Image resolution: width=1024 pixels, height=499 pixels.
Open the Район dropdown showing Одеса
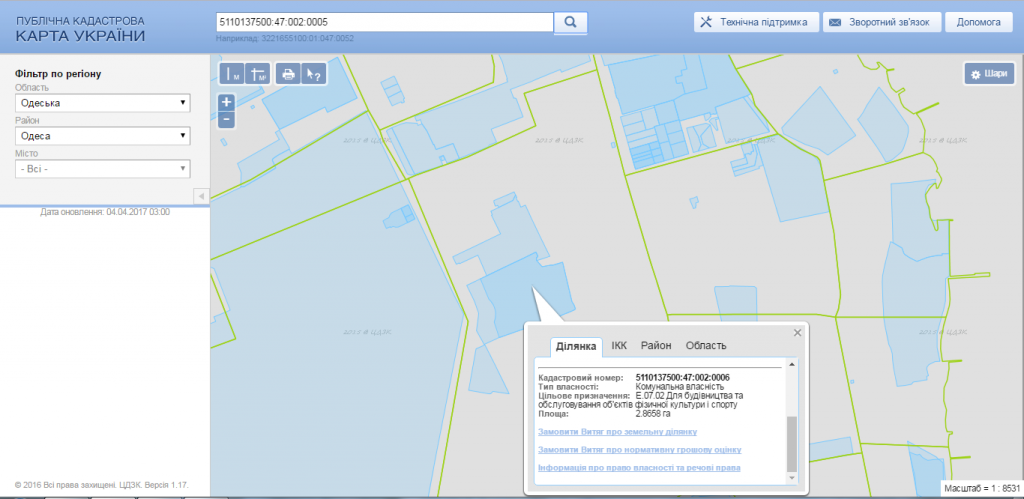point(102,136)
